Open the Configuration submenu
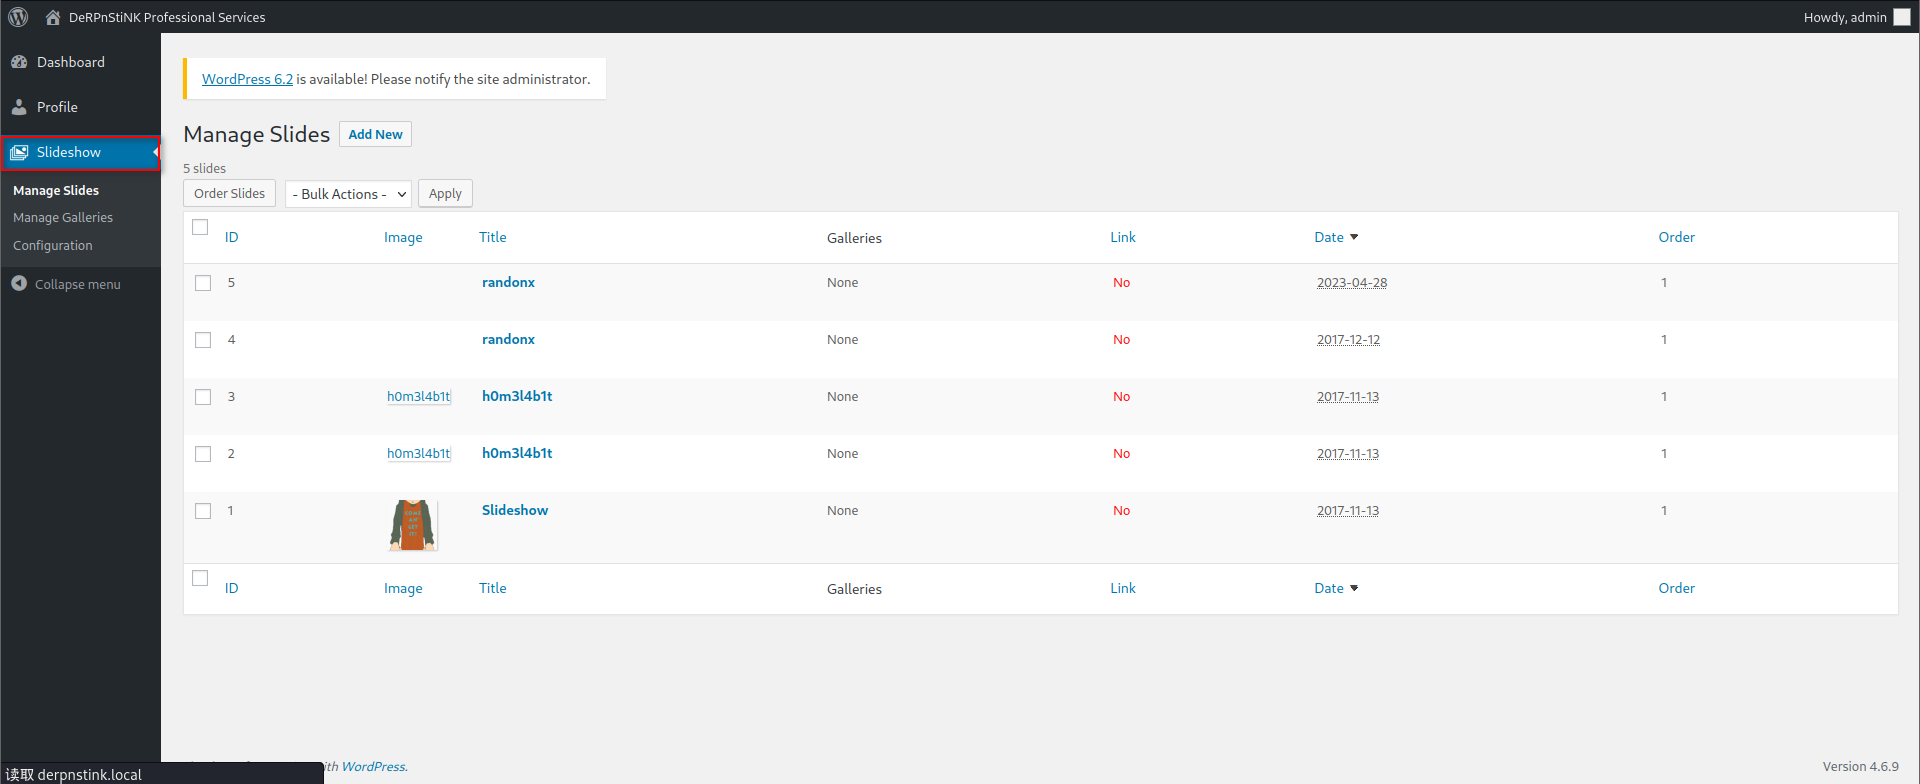Screen dimensions: 1920x784 (x=53, y=245)
